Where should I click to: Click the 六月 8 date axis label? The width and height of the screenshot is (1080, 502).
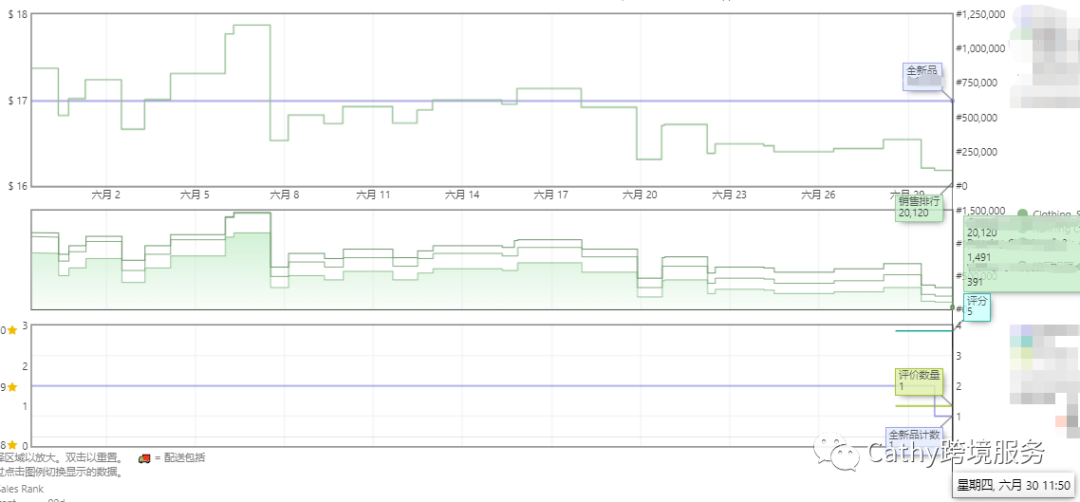[x=284, y=196]
